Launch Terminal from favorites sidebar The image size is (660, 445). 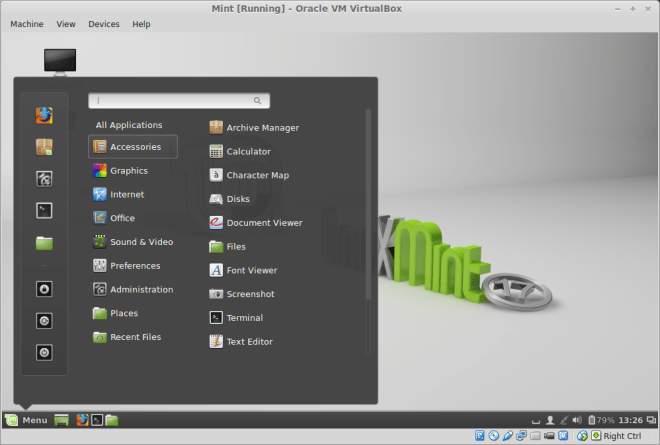click(44, 211)
